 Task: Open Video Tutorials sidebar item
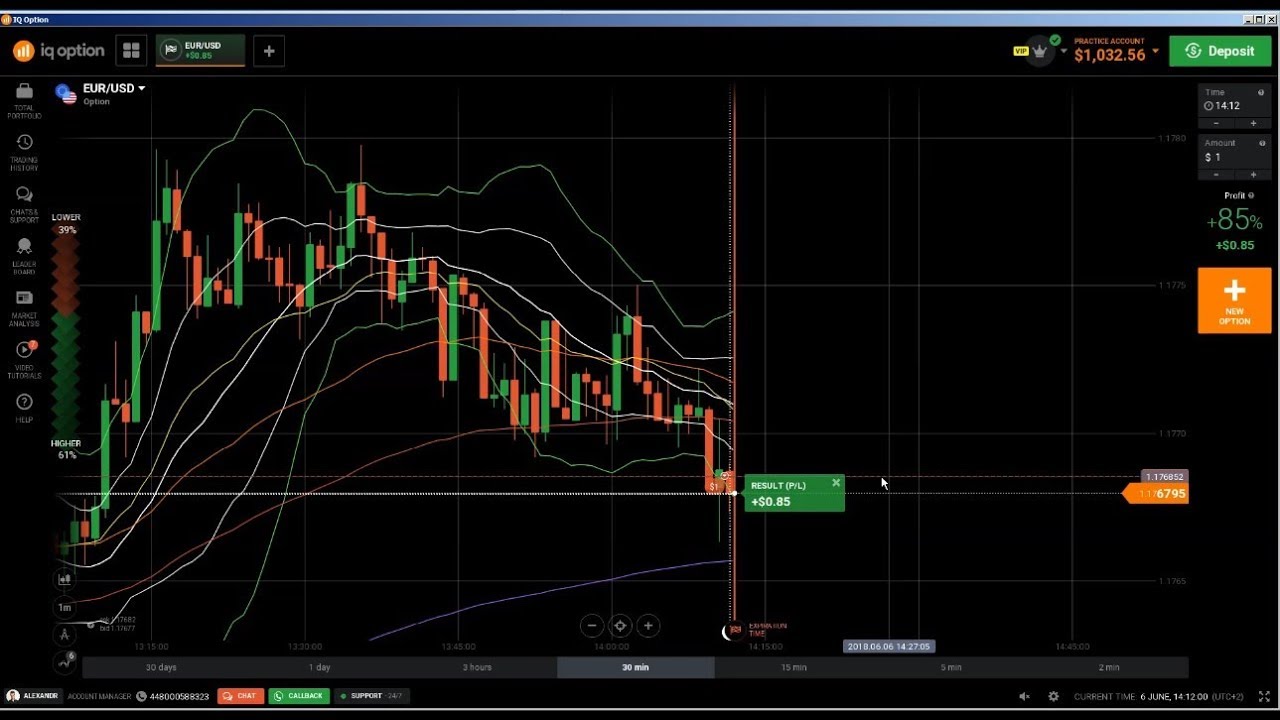(x=24, y=360)
